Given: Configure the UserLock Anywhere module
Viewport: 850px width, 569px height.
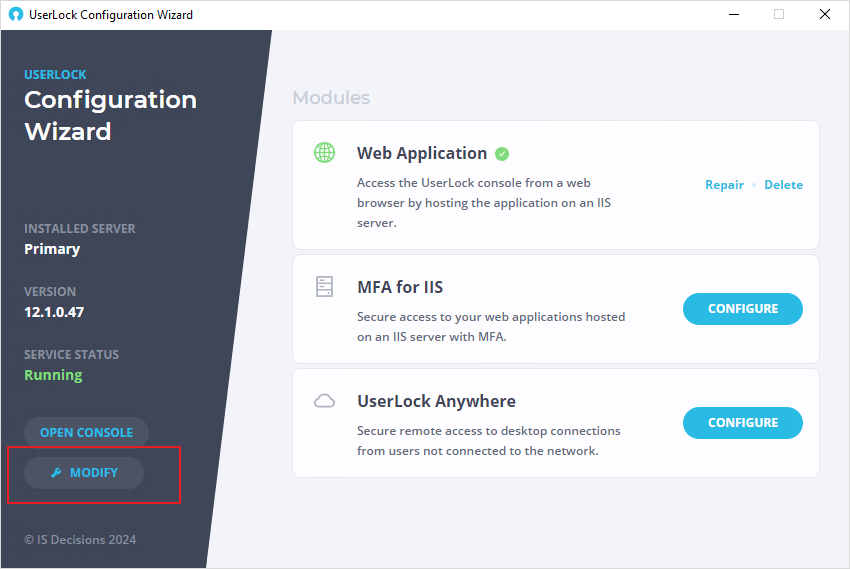Looking at the screenshot, I should (x=743, y=423).
